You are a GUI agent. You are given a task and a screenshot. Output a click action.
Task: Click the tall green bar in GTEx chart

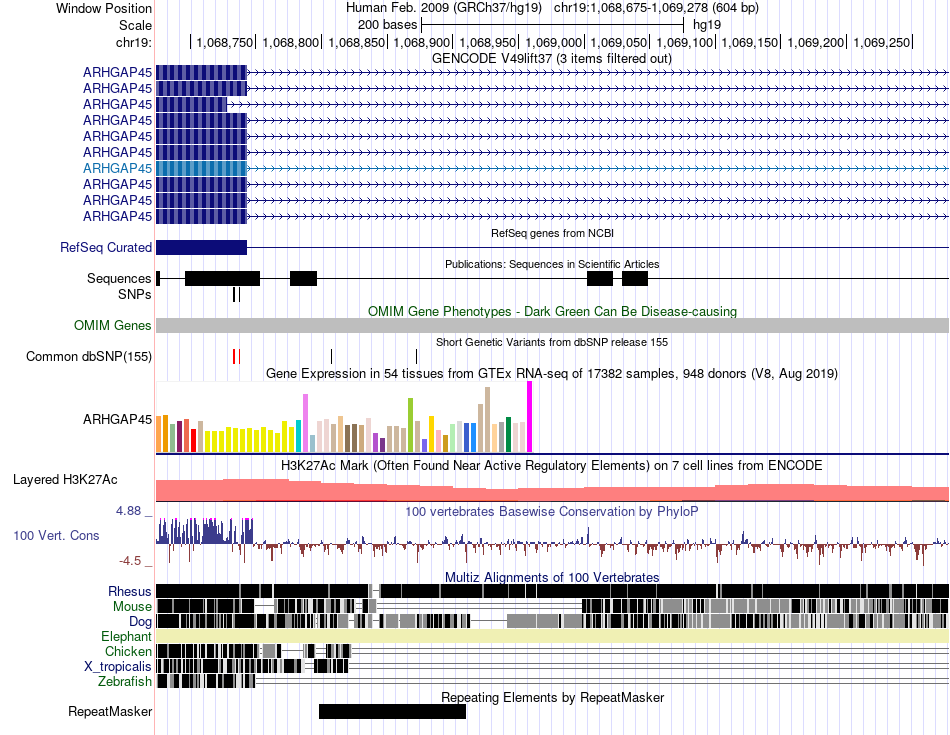(x=411, y=425)
